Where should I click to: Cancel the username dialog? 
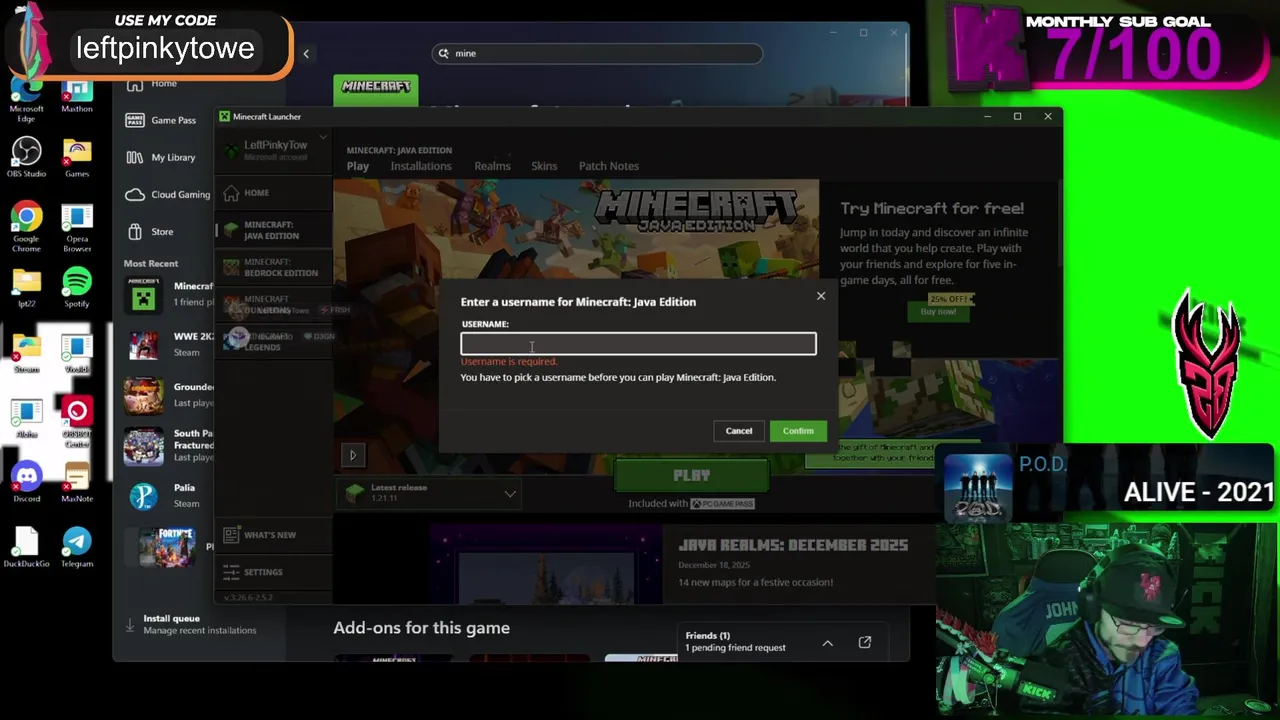(739, 431)
